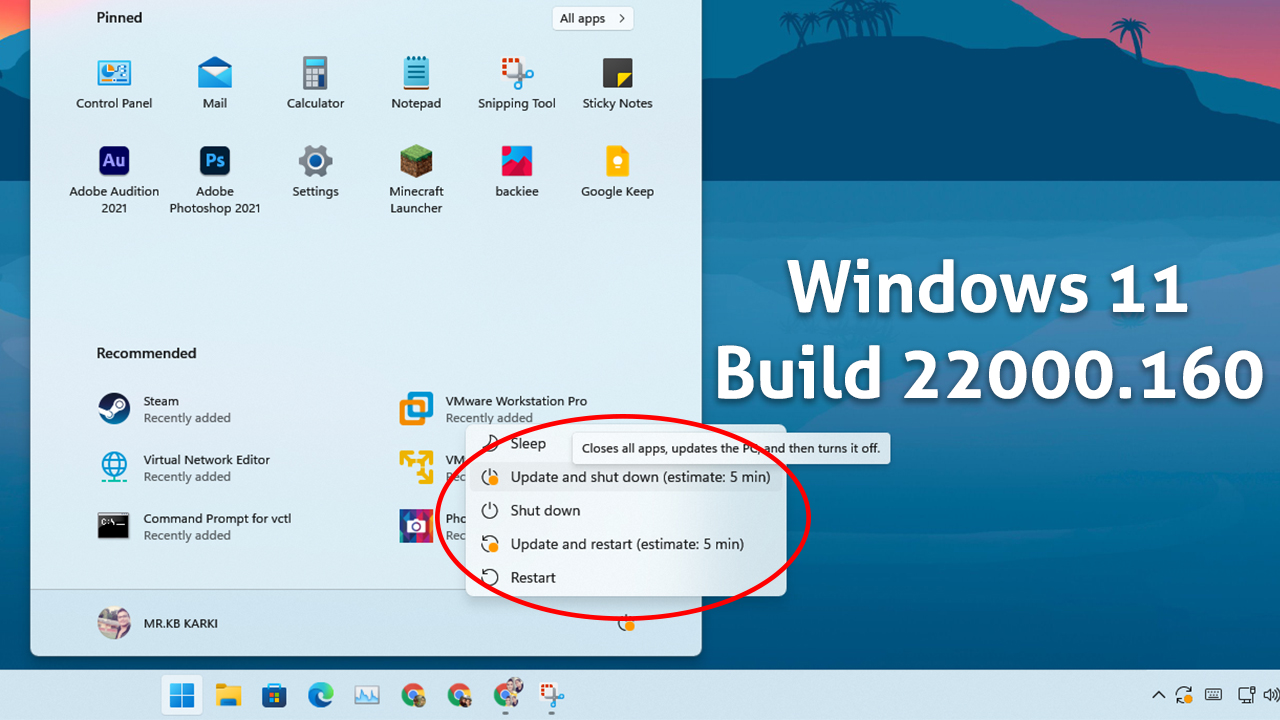1280x720 pixels.
Task: Click the All apps button
Action: coord(593,18)
